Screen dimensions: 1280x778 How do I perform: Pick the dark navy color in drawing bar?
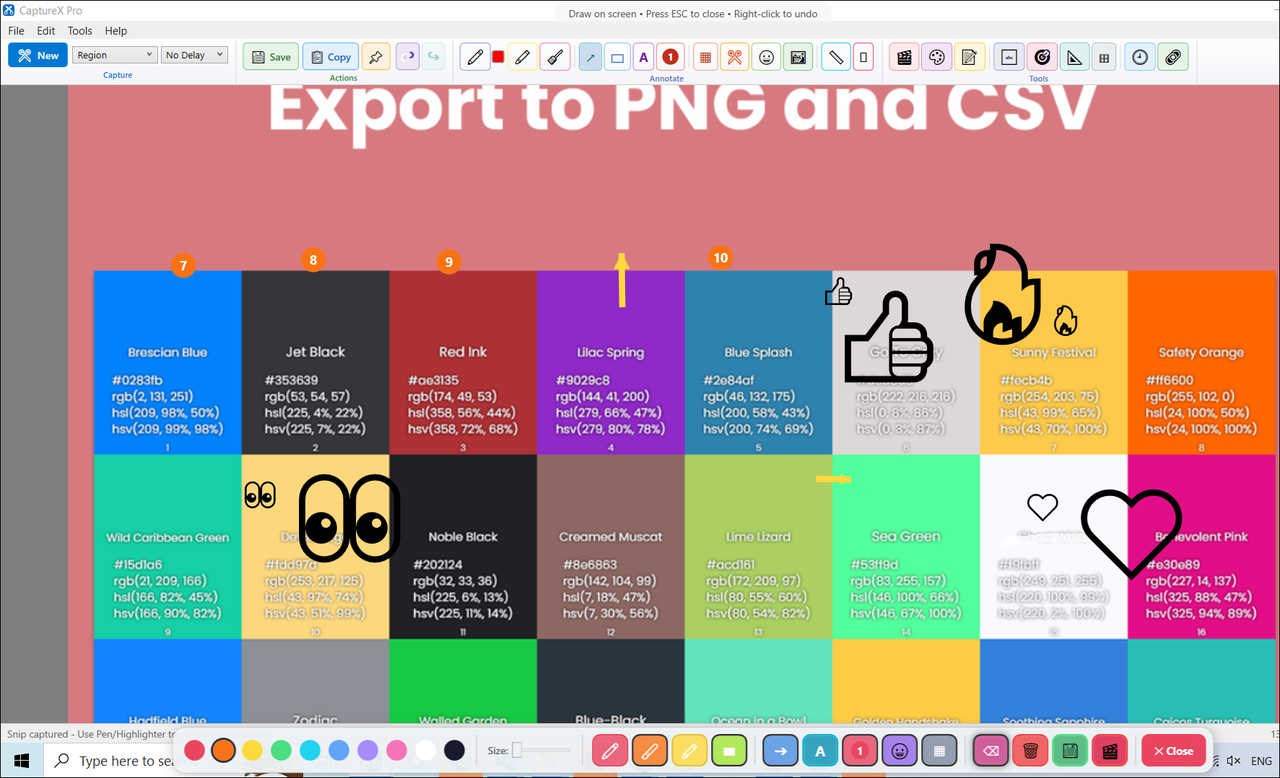[x=454, y=750]
